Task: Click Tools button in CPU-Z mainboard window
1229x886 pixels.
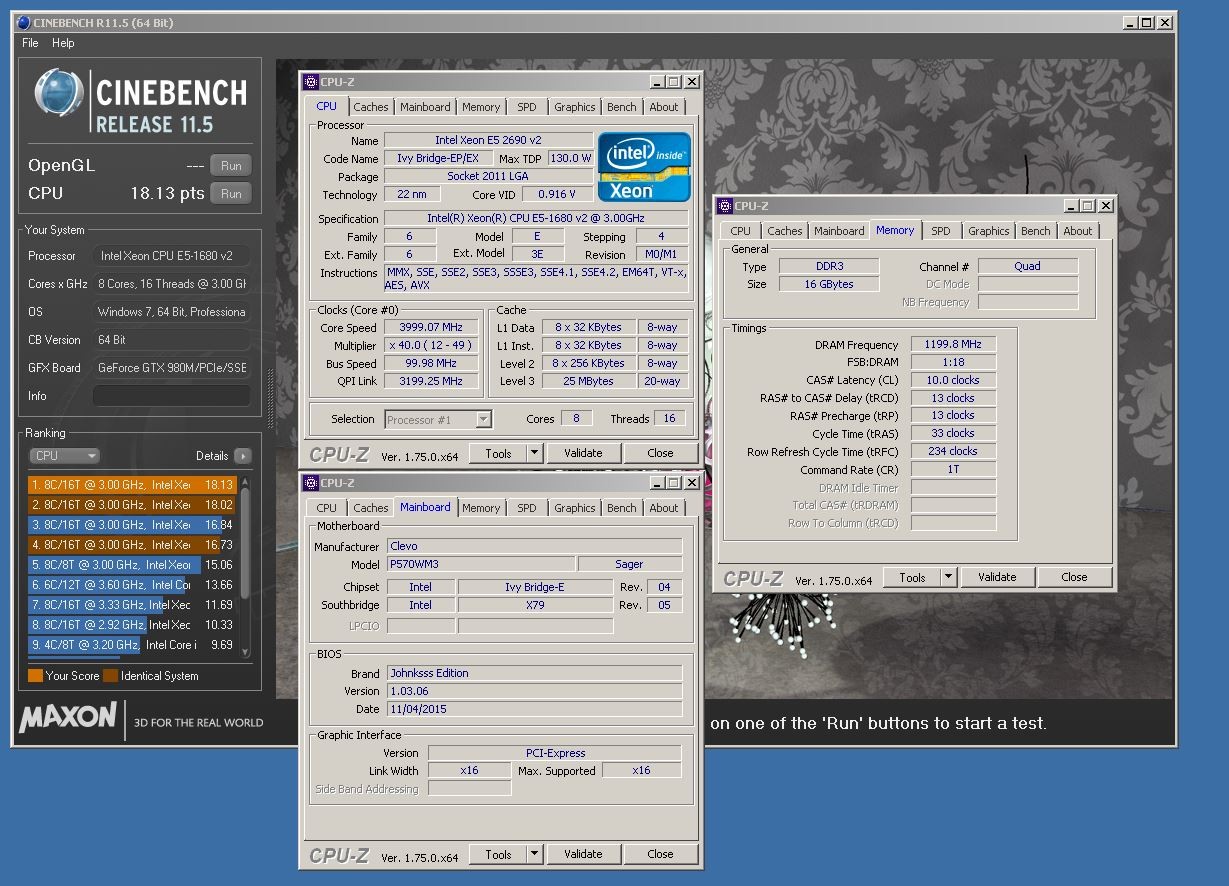Action: pos(498,854)
